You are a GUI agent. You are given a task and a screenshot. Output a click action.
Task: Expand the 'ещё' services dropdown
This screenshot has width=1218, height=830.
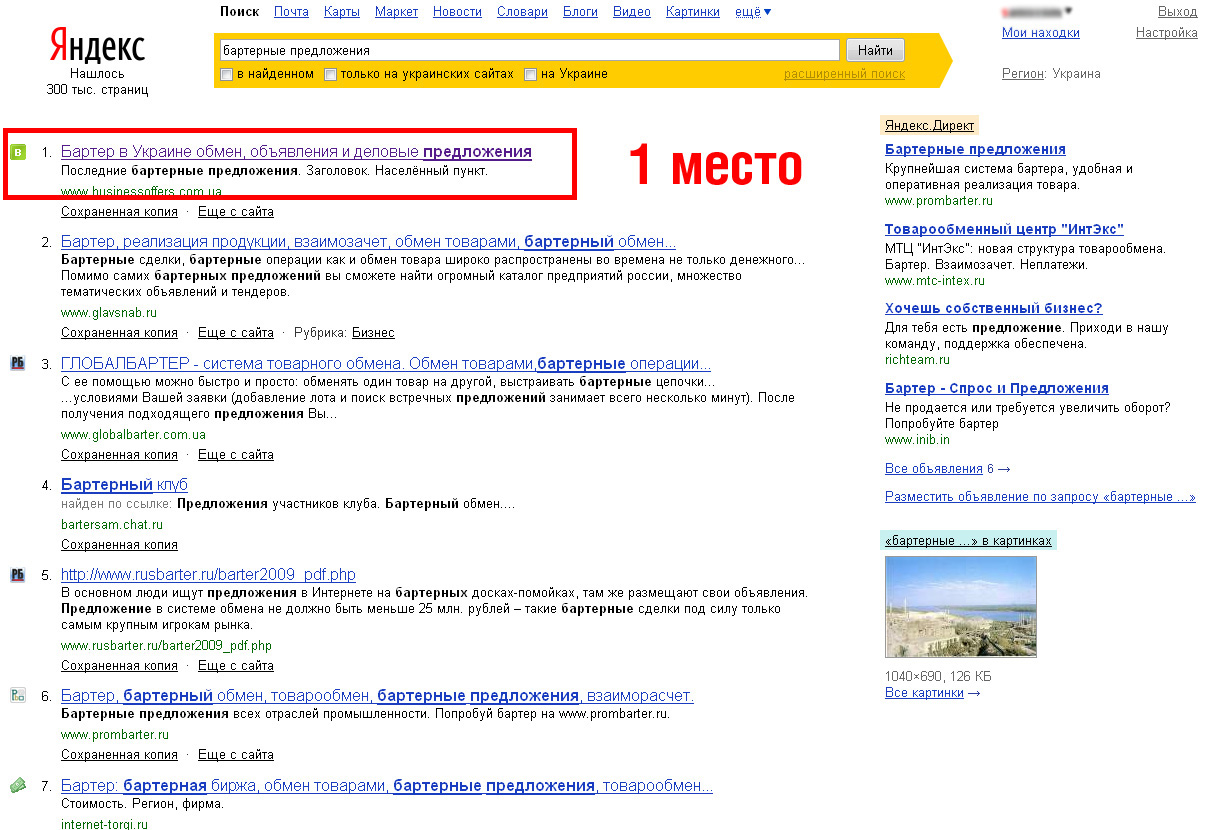point(753,12)
